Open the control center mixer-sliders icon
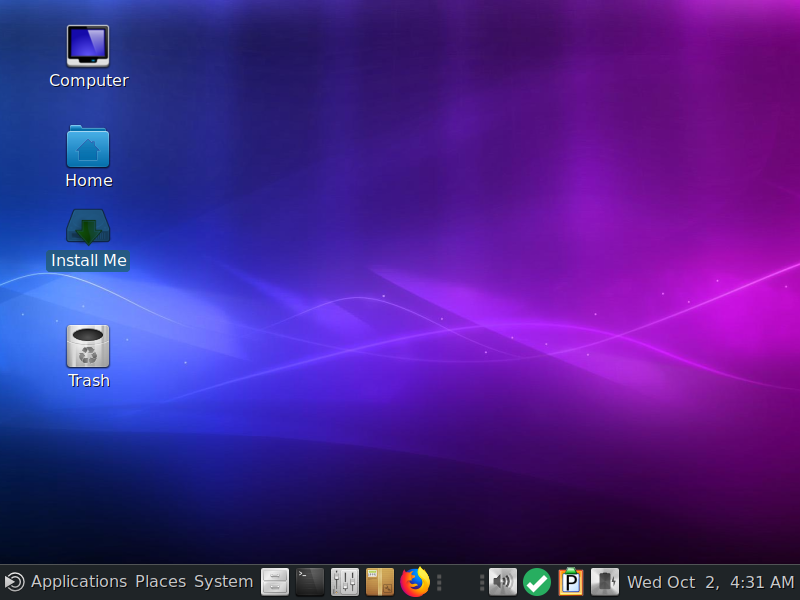This screenshot has width=800, height=600. pos(344,582)
